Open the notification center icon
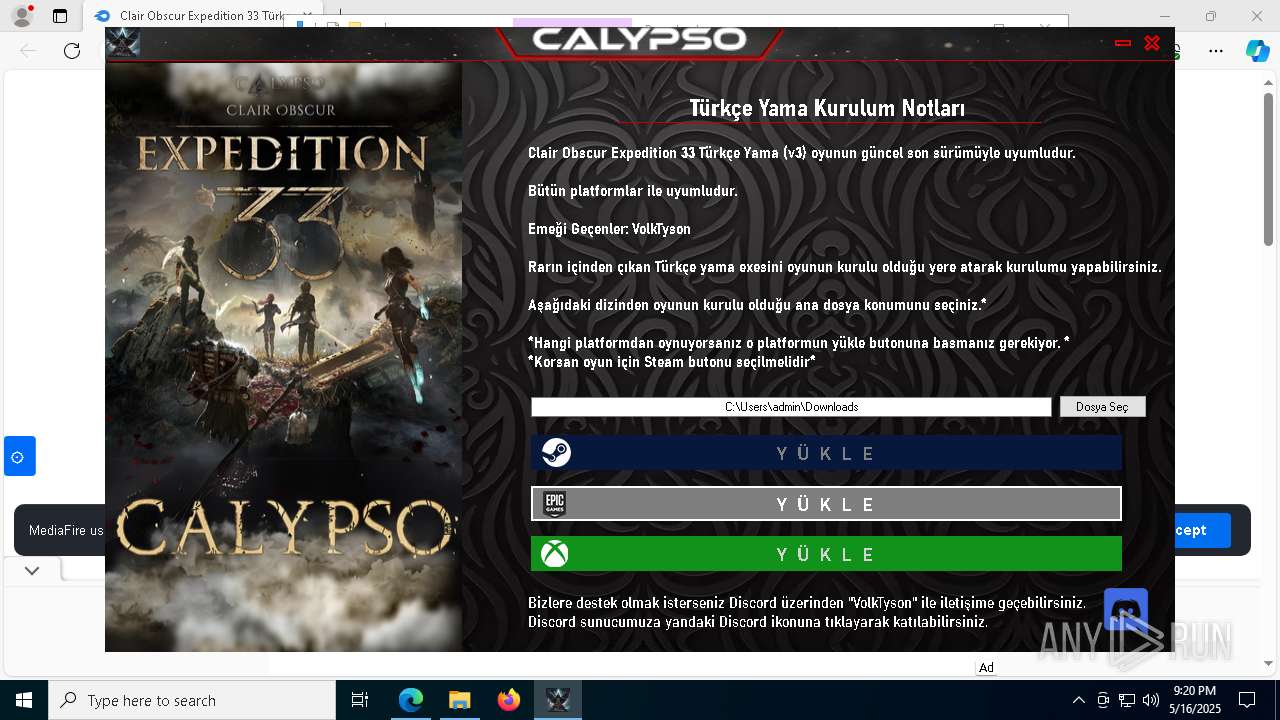Screen dimensions: 1280x720 coord(1247,700)
